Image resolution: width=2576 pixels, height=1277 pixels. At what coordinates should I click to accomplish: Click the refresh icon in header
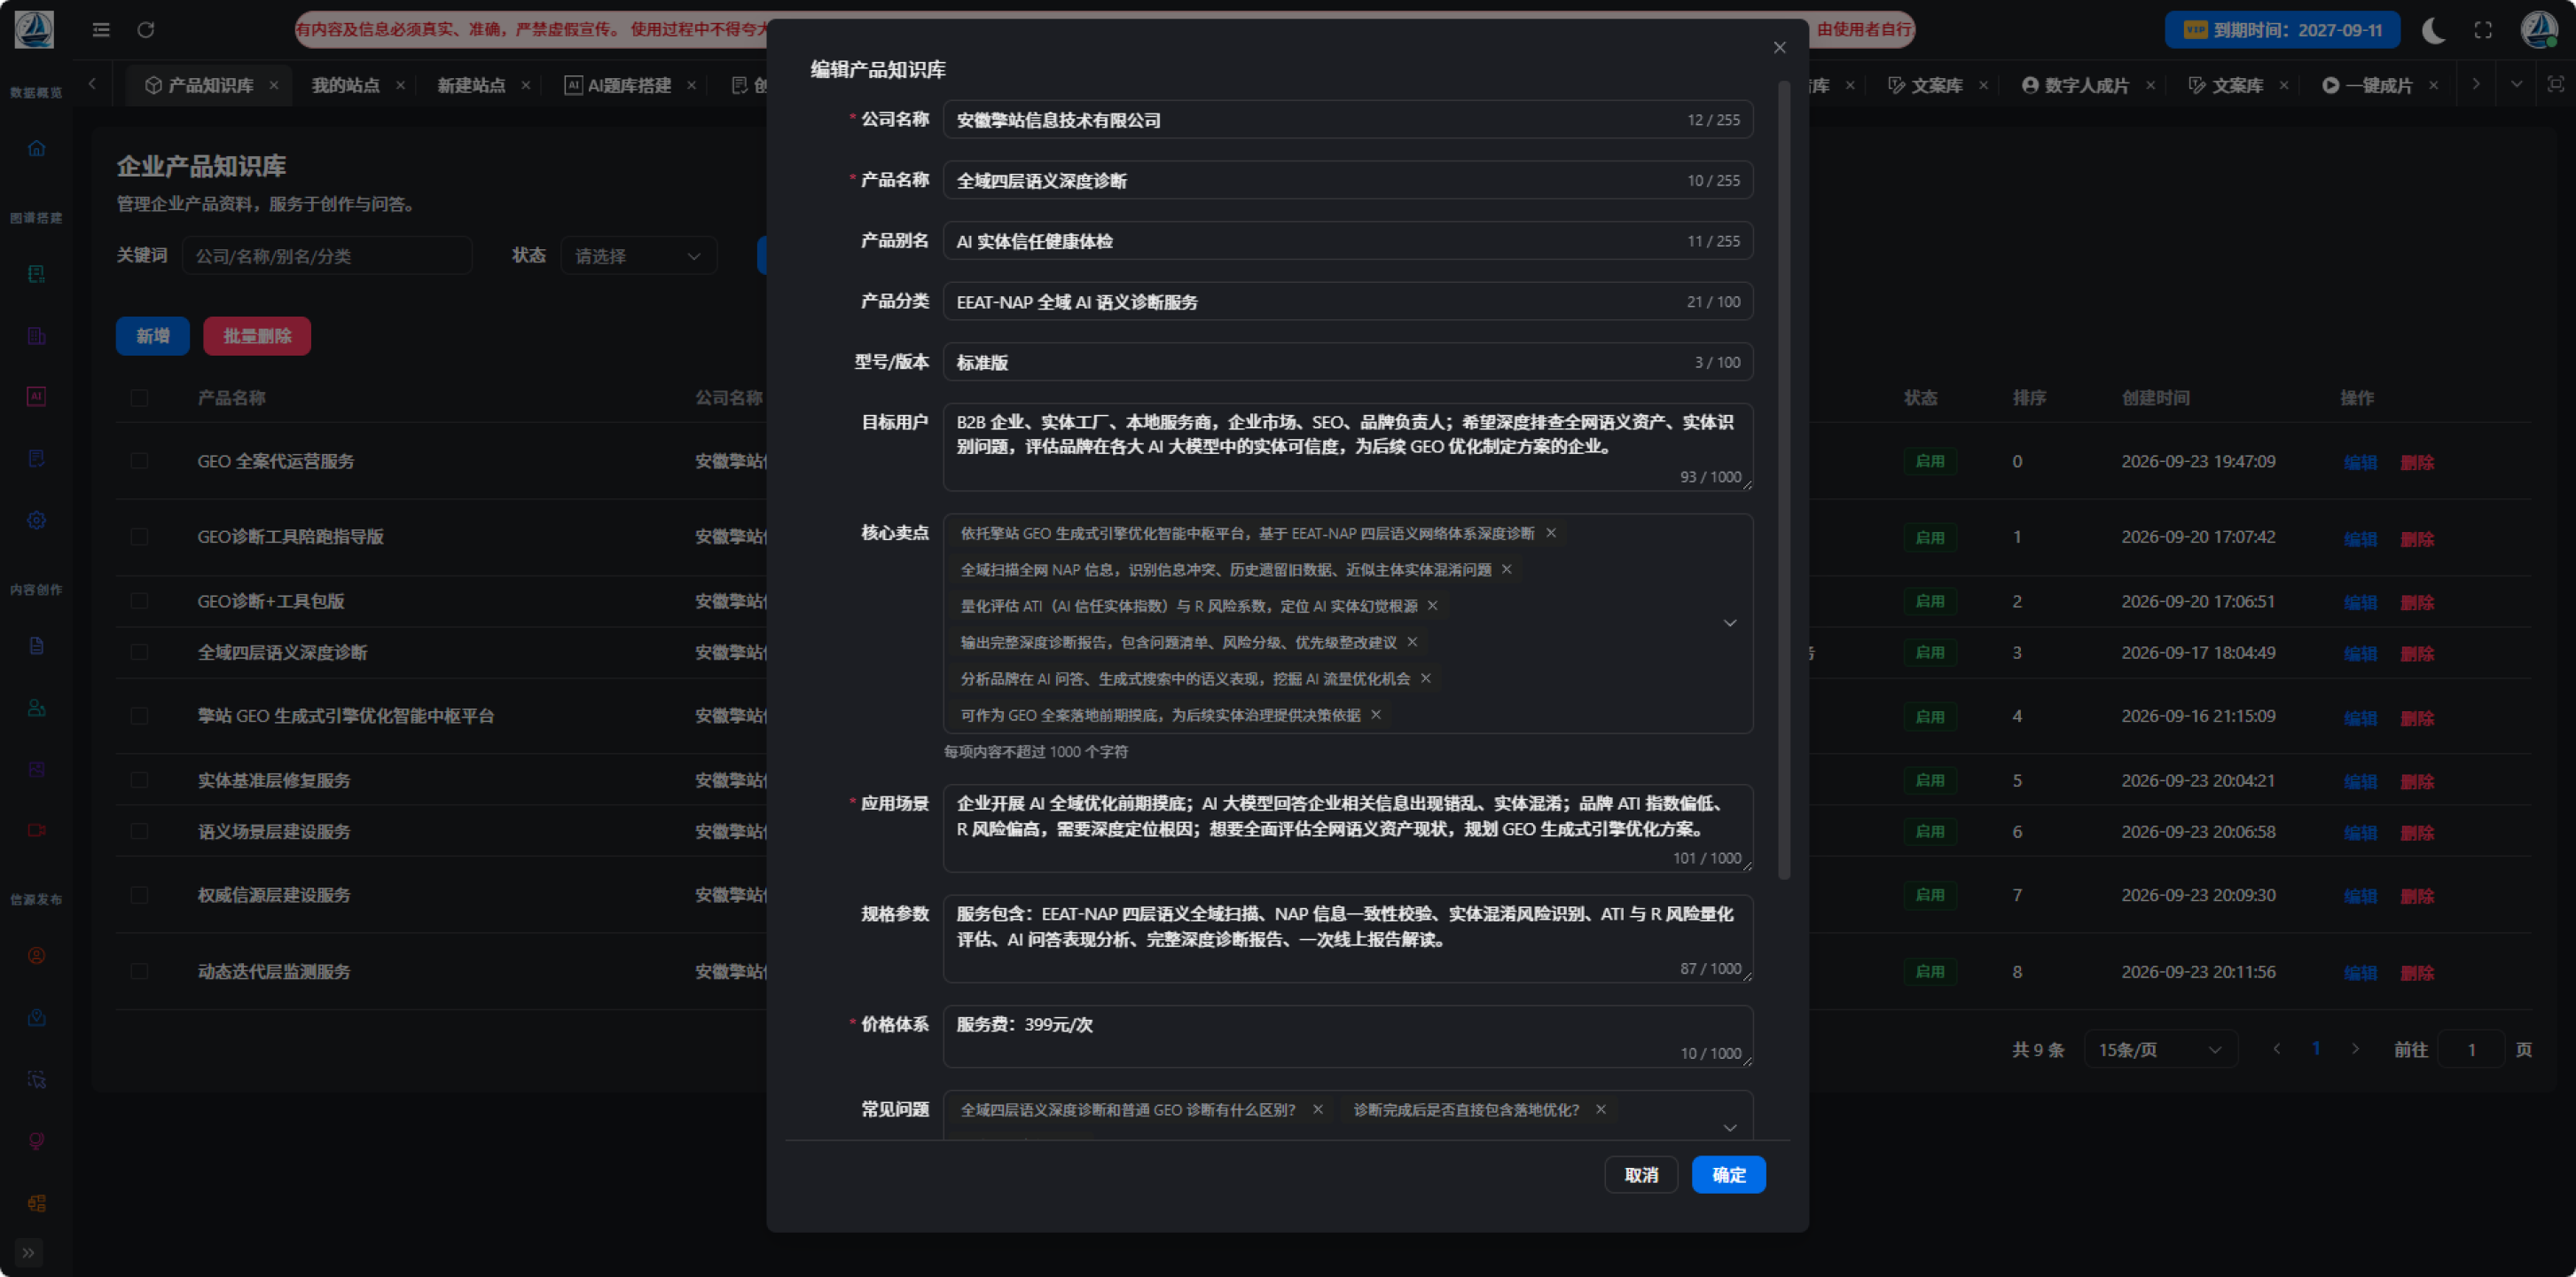146,30
